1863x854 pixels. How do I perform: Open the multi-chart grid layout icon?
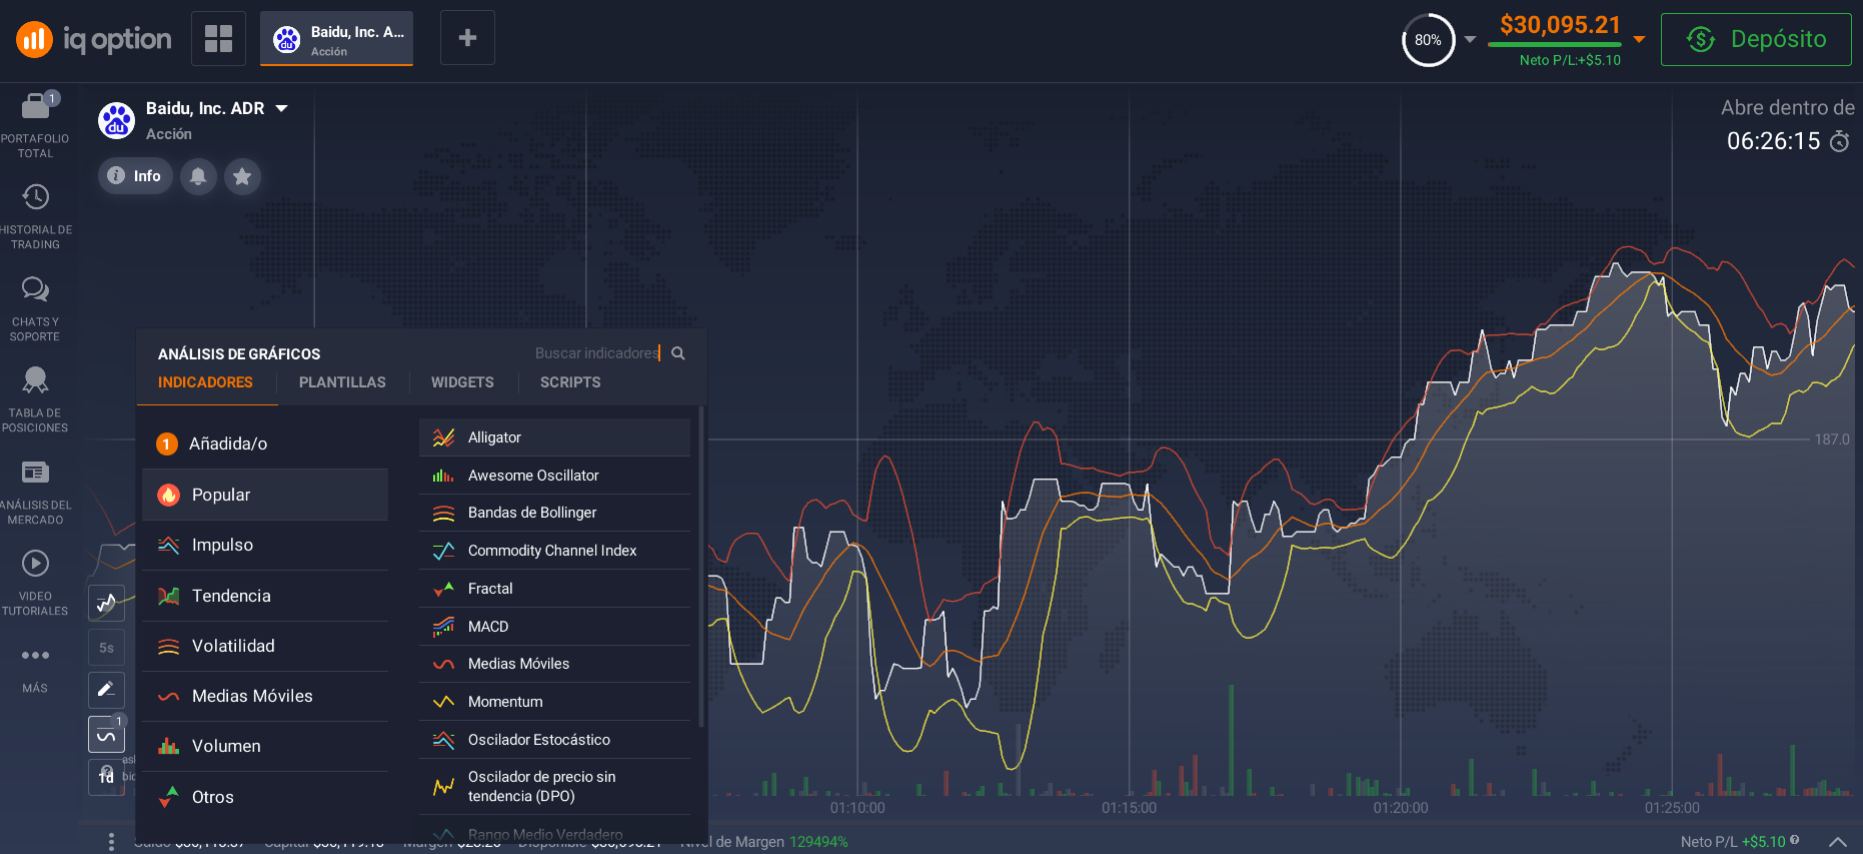pyautogui.click(x=218, y=38)
